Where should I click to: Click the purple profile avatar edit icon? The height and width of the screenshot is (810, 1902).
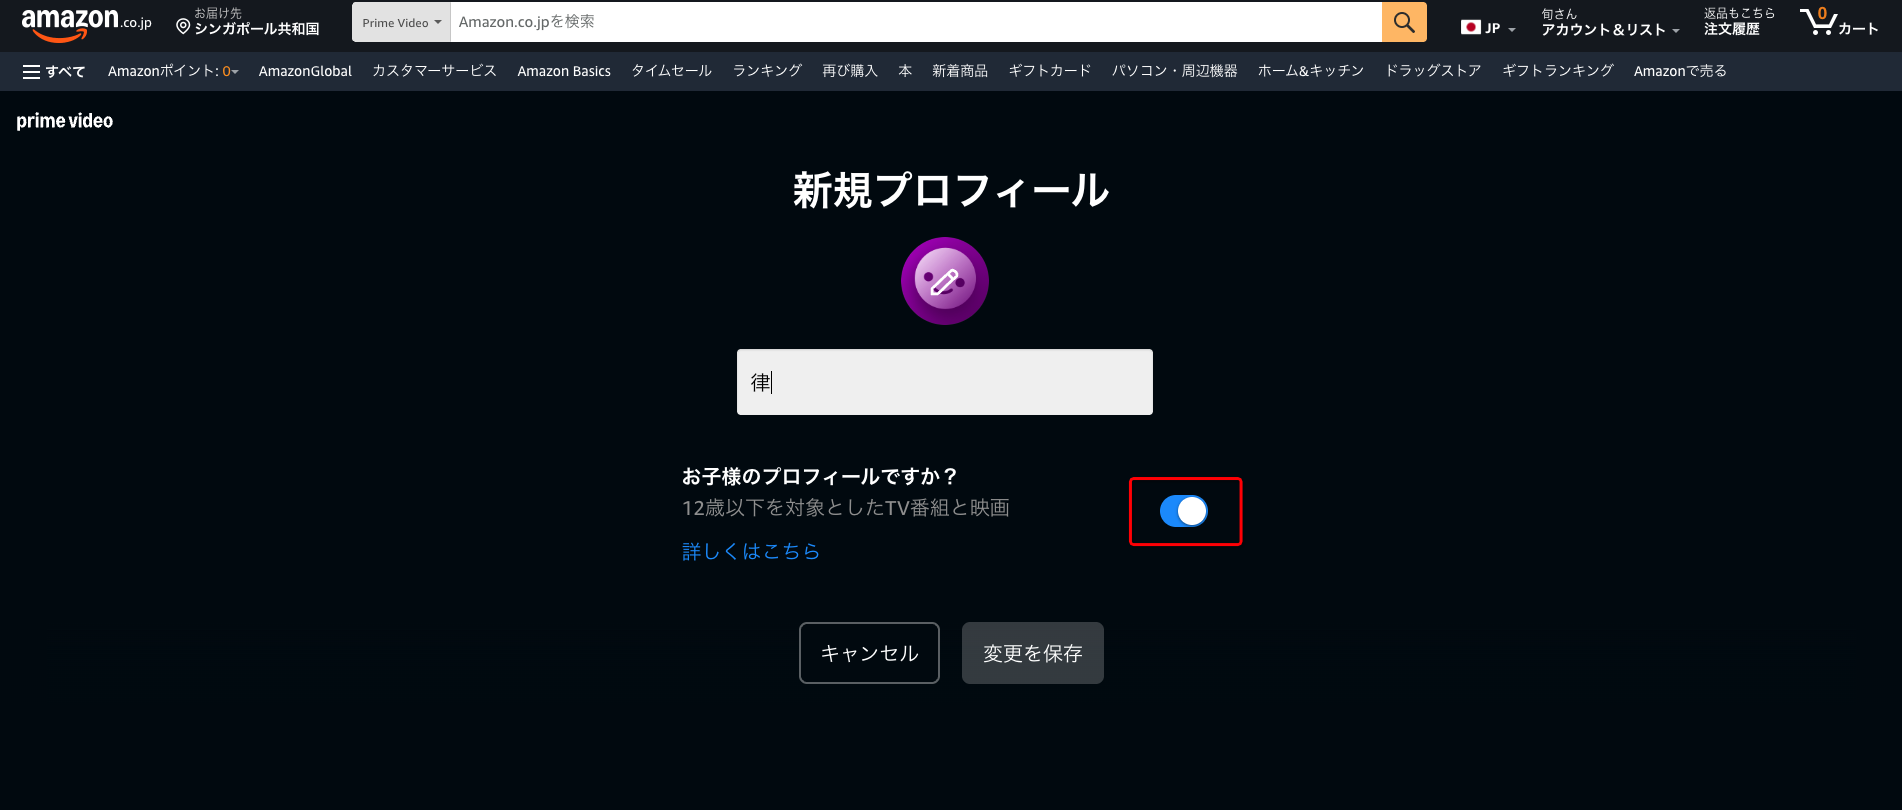(945, 281)
